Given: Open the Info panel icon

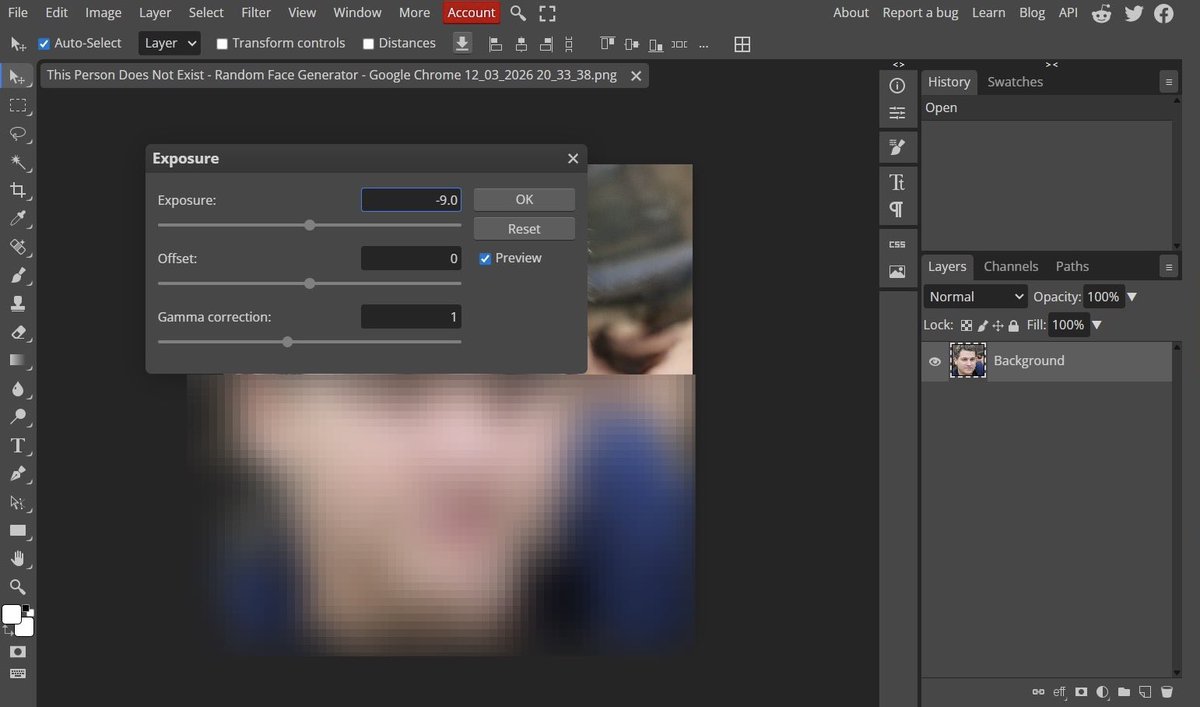Looking at the screenshot, I should (897, 86).
